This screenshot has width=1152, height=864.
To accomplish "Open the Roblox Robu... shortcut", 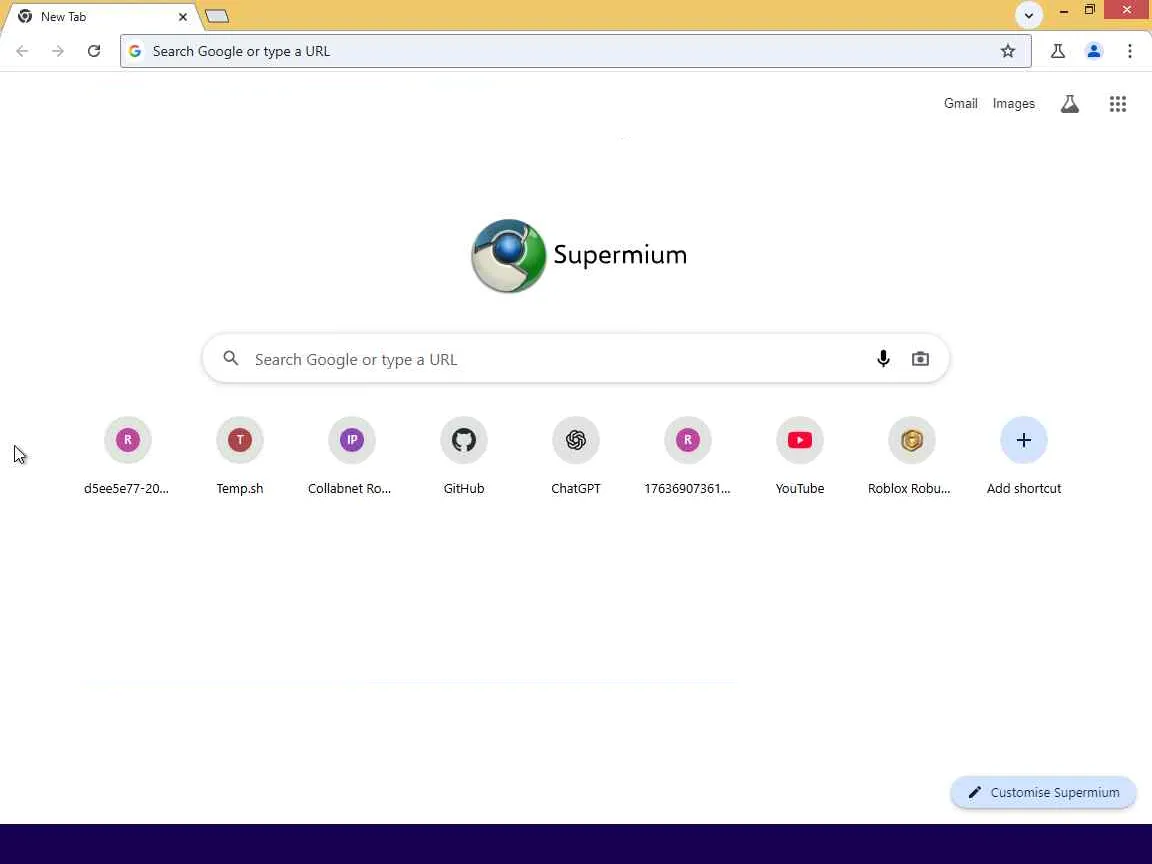I will point(911,455).
